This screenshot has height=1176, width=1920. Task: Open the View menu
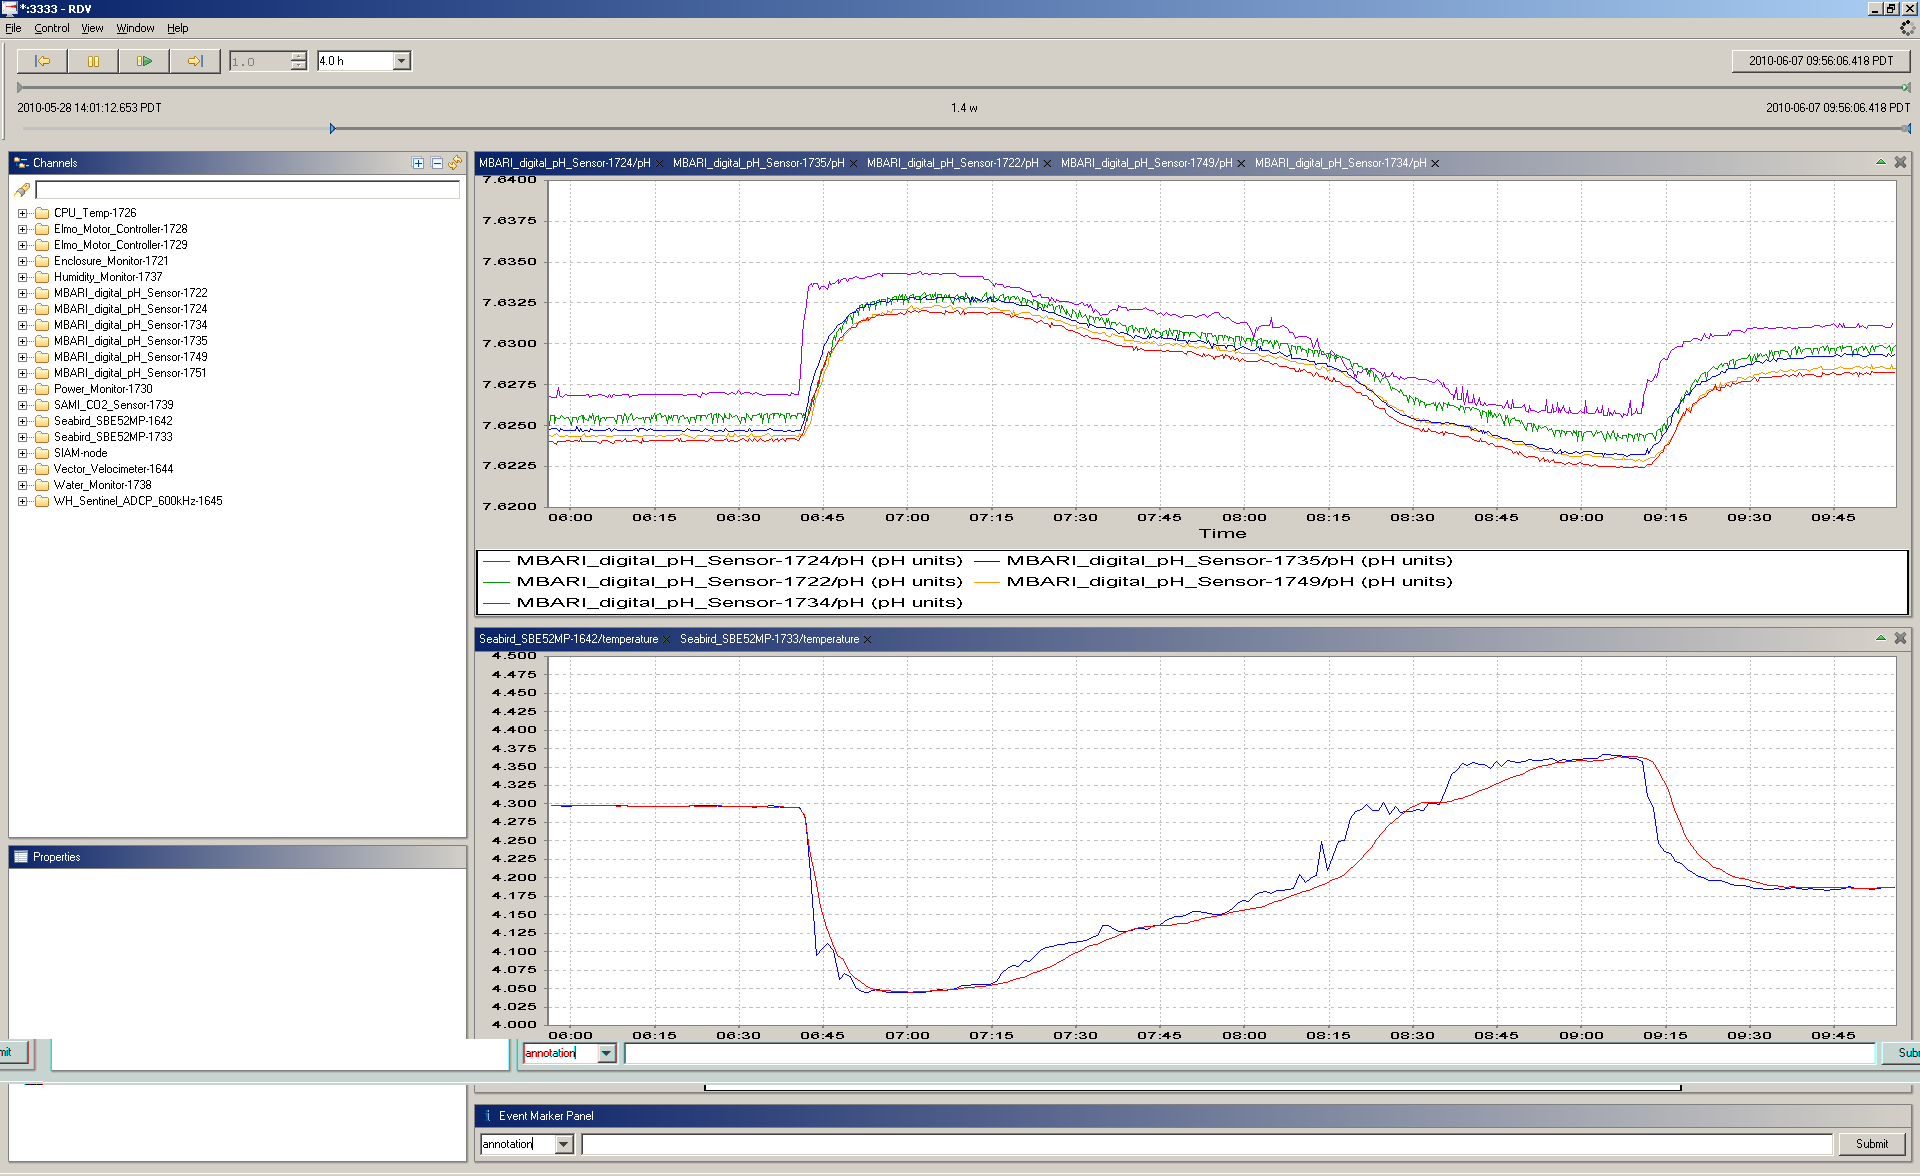[x=92, y=28]
